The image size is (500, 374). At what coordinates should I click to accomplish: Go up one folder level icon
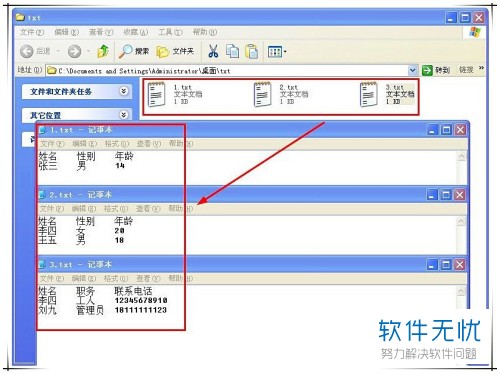[x=103, y=51]
